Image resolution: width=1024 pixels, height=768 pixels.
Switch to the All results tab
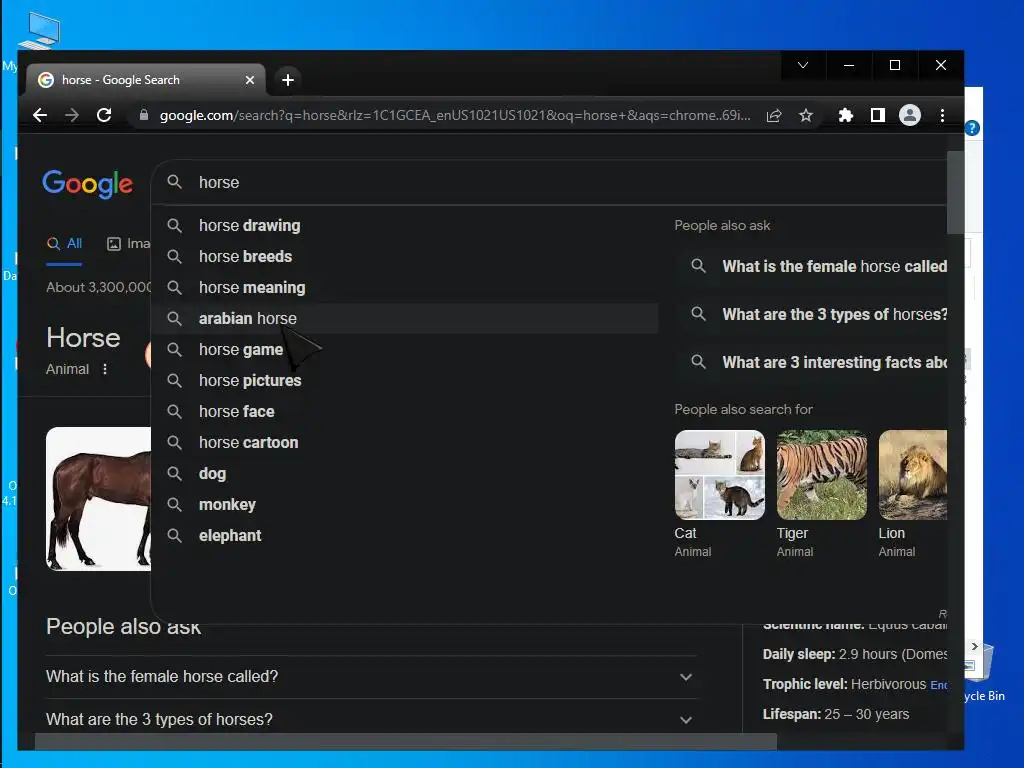(x=64, y=244)
